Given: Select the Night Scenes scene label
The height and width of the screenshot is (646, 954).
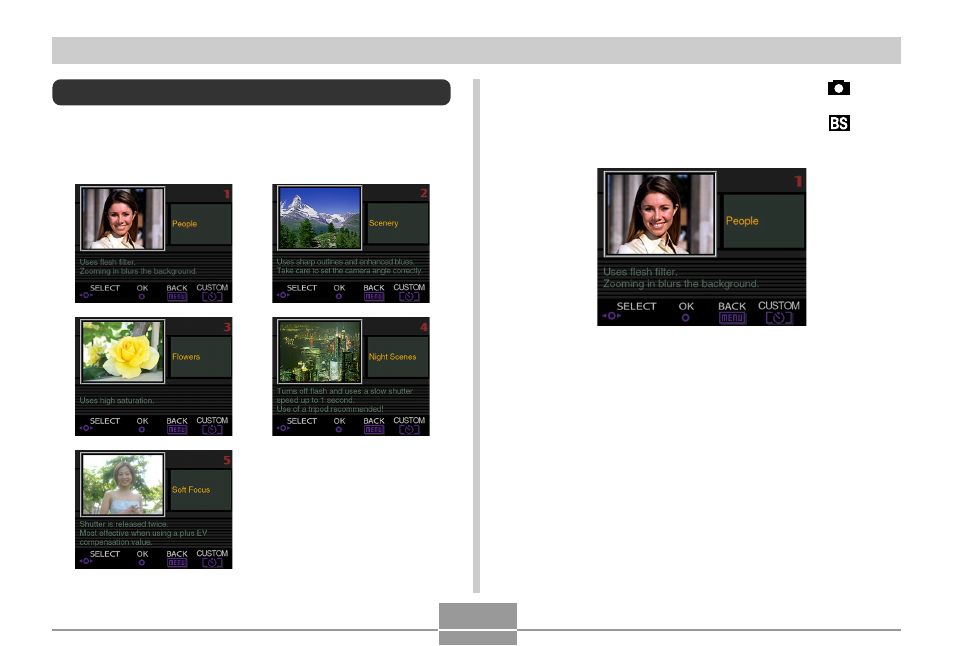Looking at the screenshot, I should click(x=392, y=357).
